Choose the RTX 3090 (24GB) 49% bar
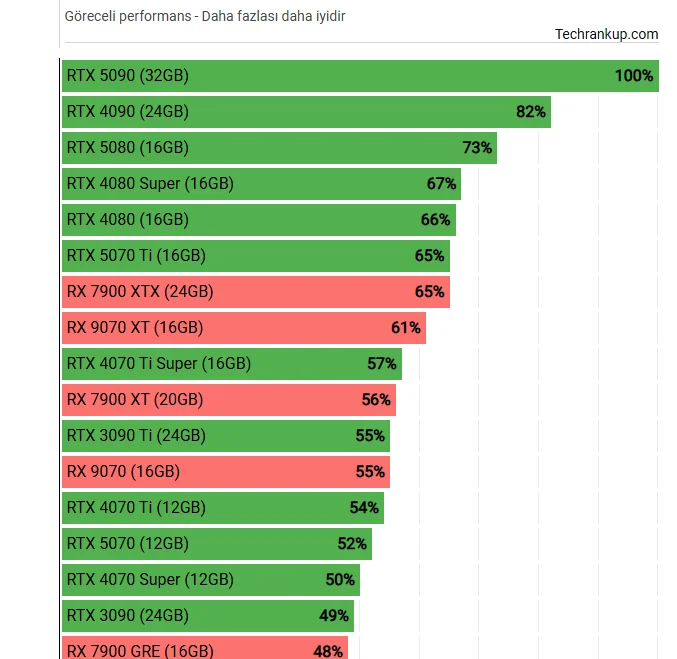The height and width of the screenshot is (659, 677). (x=205, y=616)
